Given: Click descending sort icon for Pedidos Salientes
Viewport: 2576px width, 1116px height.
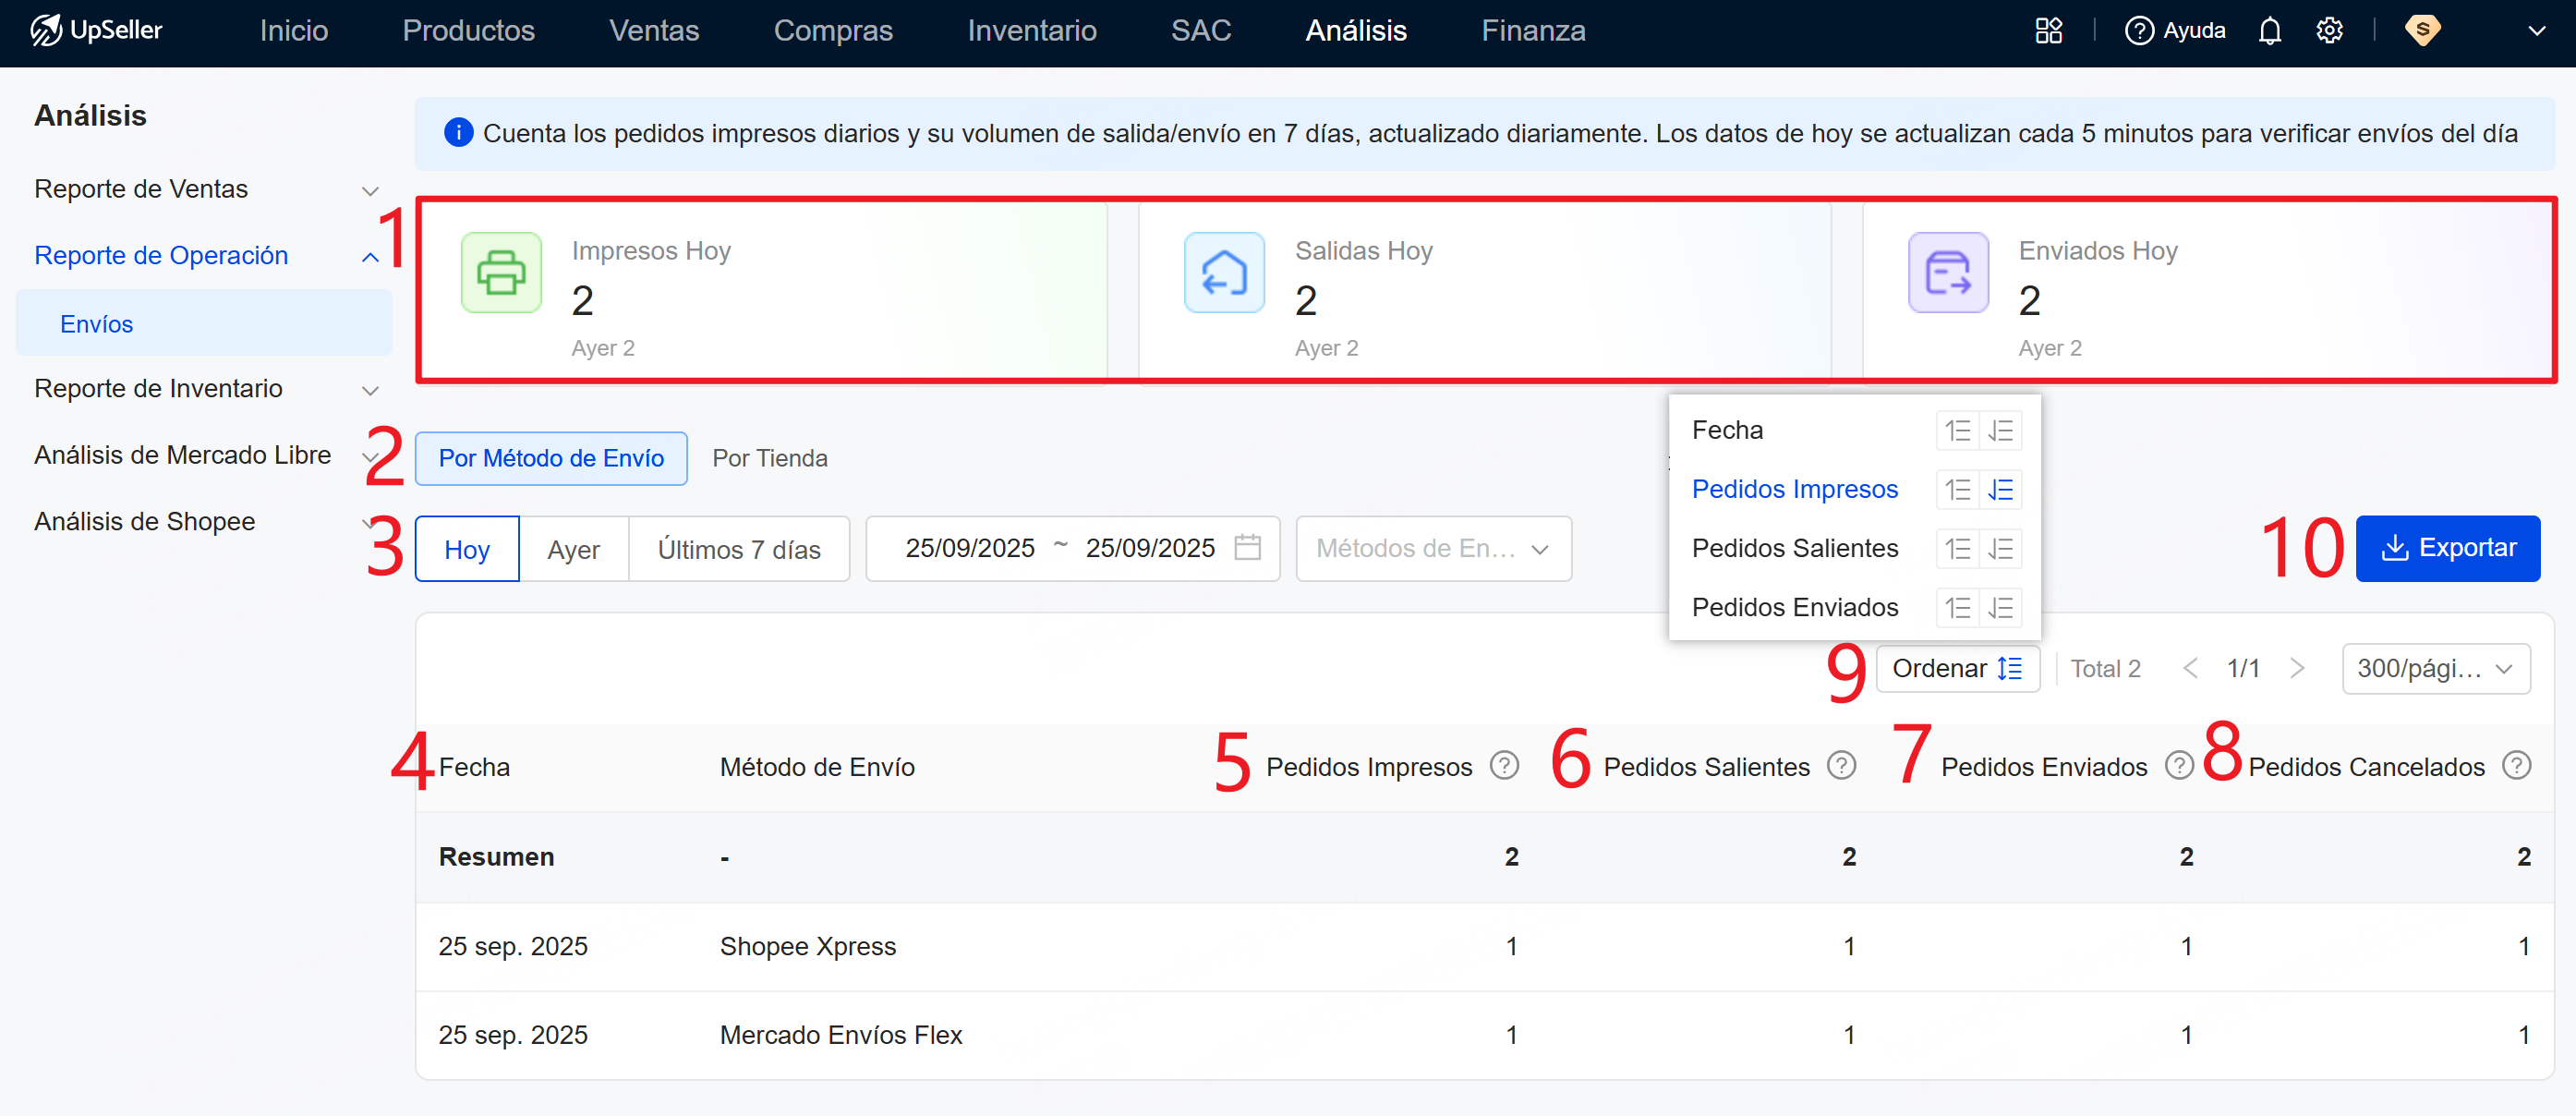Looking at the screenshot, I should point(2000,549).
